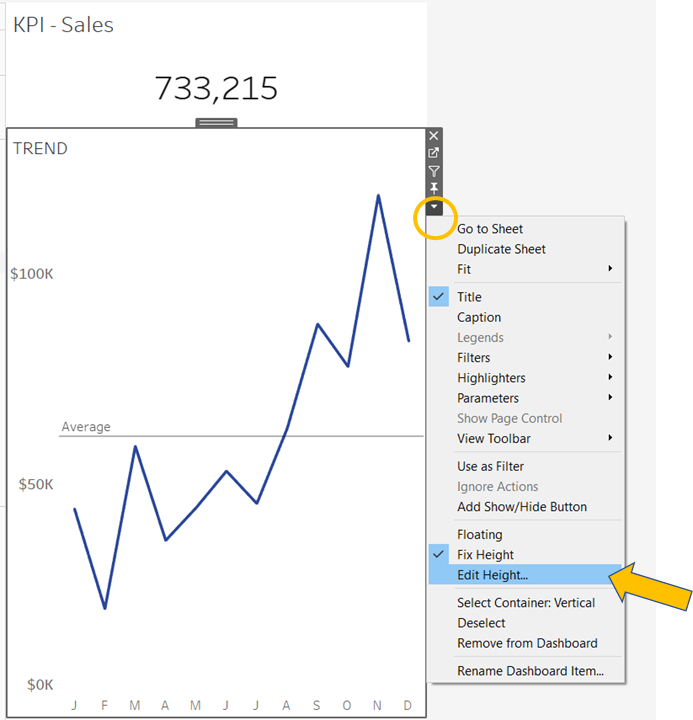Image resolution: width=693 pixels, height=720 pixels.
Task: Click the Fix Height pin icon
Action: click(434, 188)
